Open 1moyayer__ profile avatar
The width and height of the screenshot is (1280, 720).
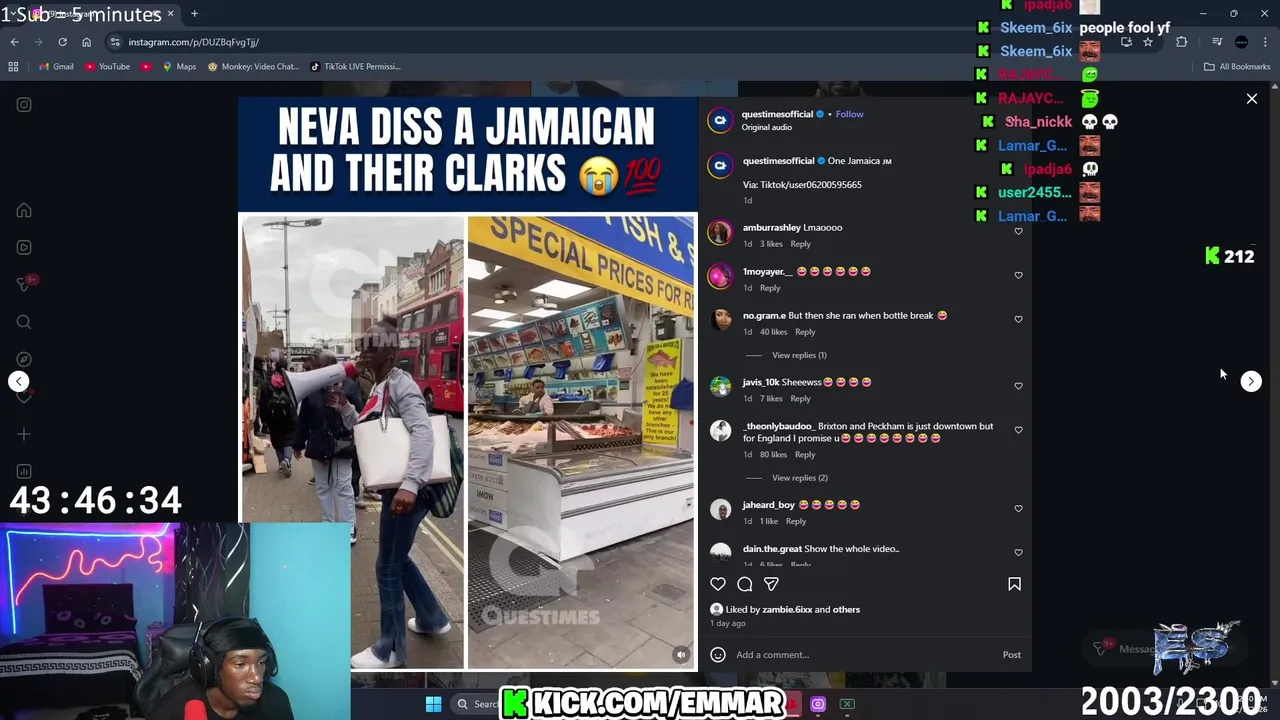(x=720, y=276)
